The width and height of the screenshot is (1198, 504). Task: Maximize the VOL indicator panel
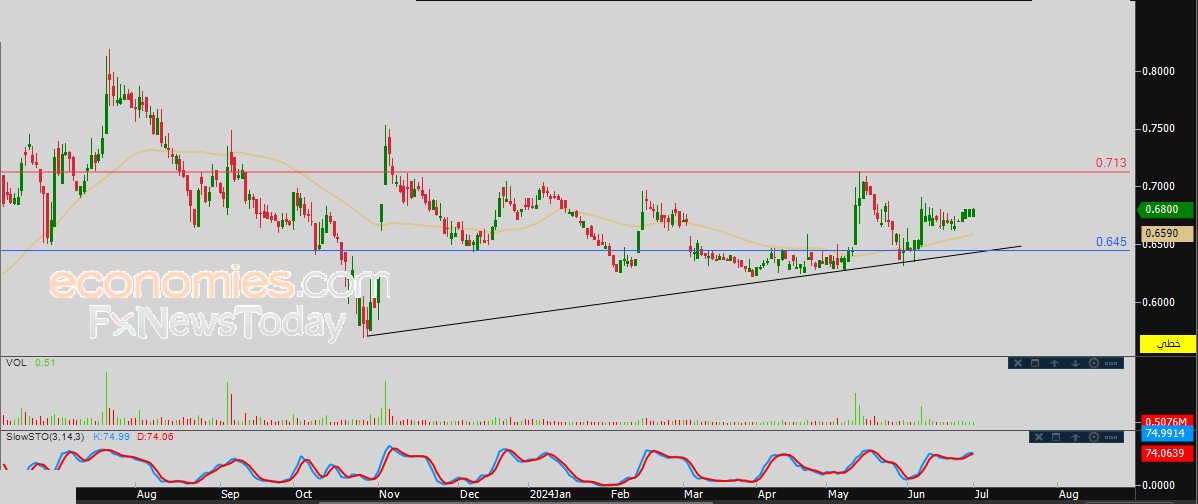click(1035, 363)
